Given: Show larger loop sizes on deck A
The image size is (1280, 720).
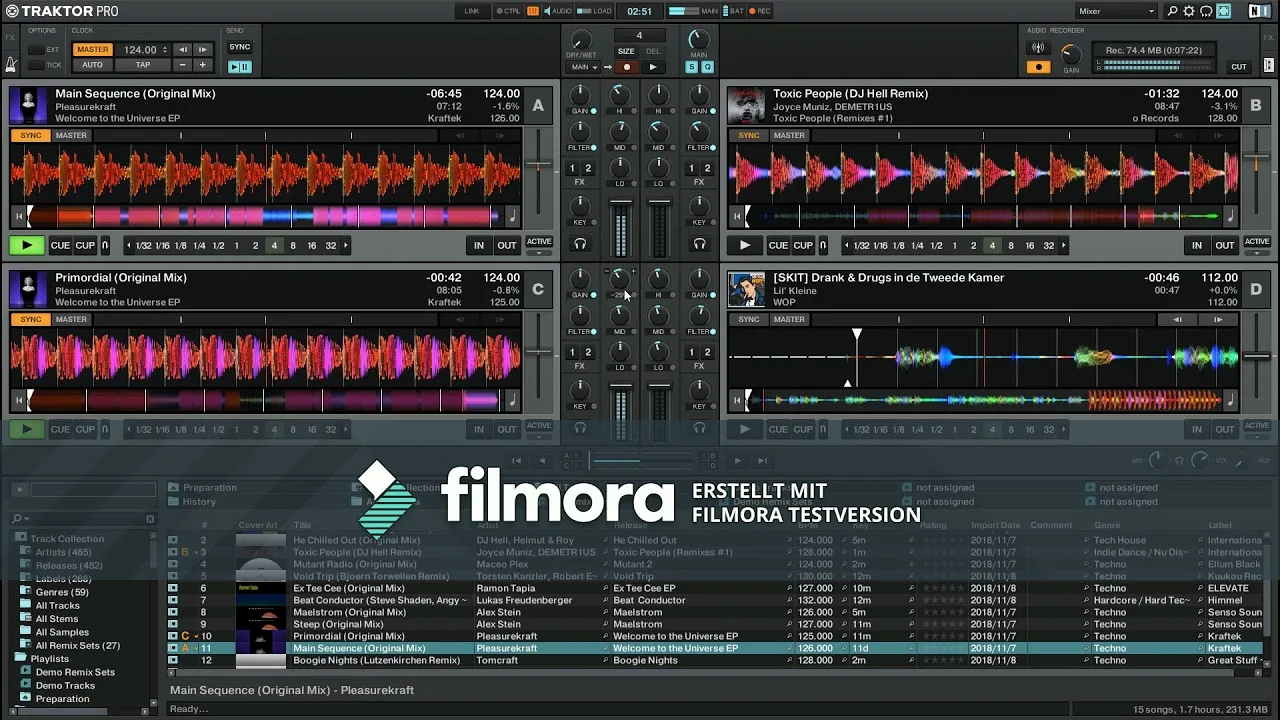Looking at the screenshot, I should point(346,245).
